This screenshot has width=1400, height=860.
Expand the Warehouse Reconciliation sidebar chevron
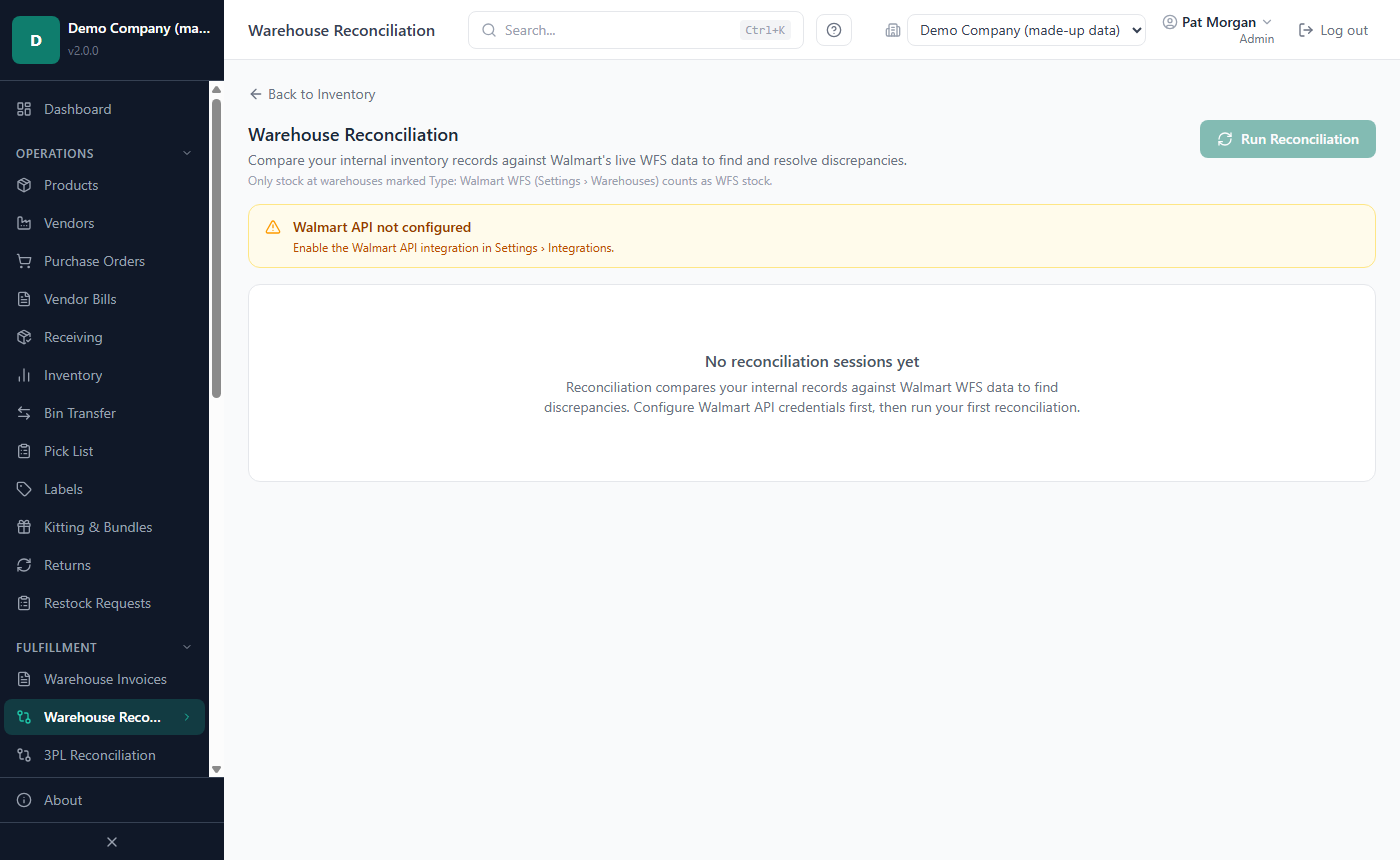click(187, 717)
